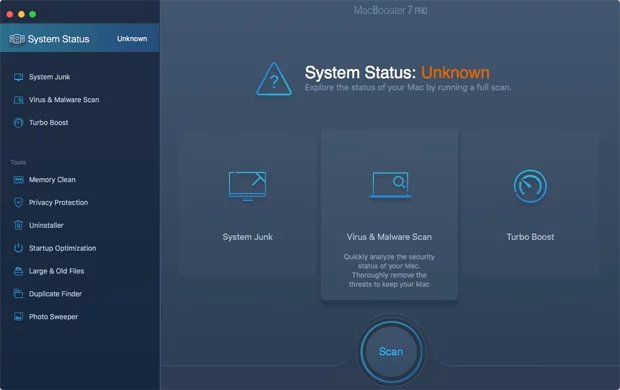Click the Large & Old Files icon
This screenshot has height=390, width=620.
(18, 271)
